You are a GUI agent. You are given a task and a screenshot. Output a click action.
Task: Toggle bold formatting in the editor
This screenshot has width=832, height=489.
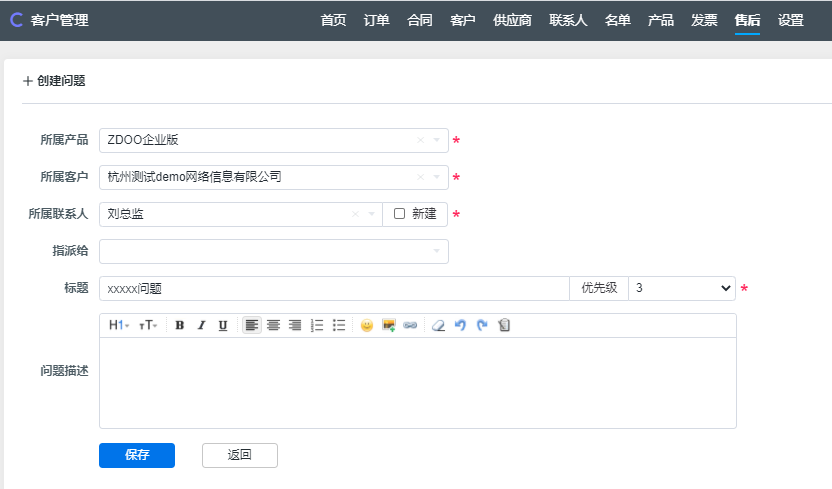(x=180, y=325)
